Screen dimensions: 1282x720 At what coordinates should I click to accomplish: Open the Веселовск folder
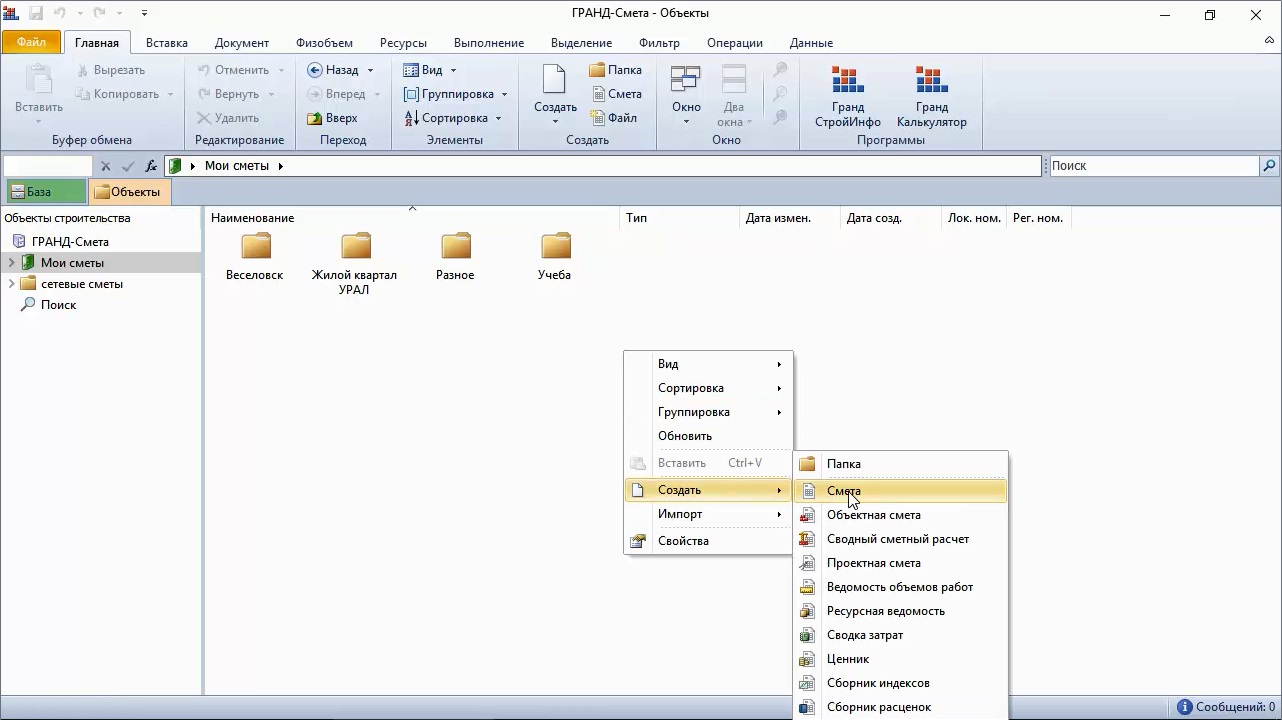point(255,257)
